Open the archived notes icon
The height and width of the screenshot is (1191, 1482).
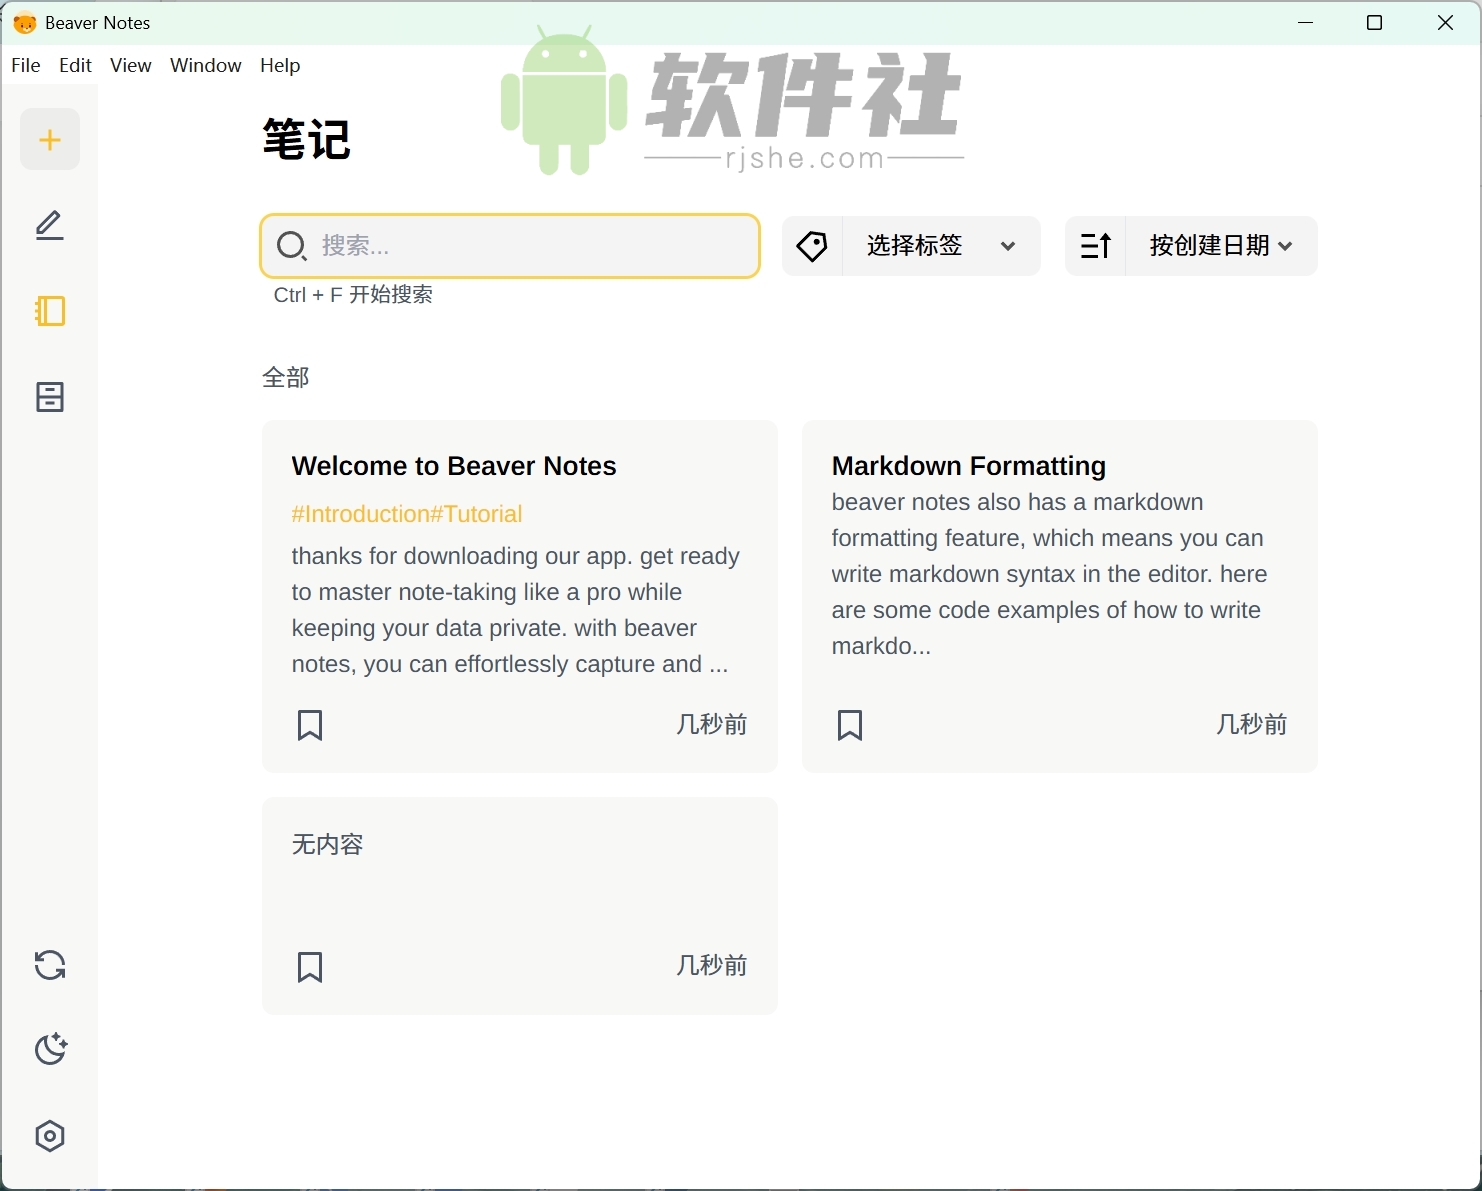coord(49,396)
